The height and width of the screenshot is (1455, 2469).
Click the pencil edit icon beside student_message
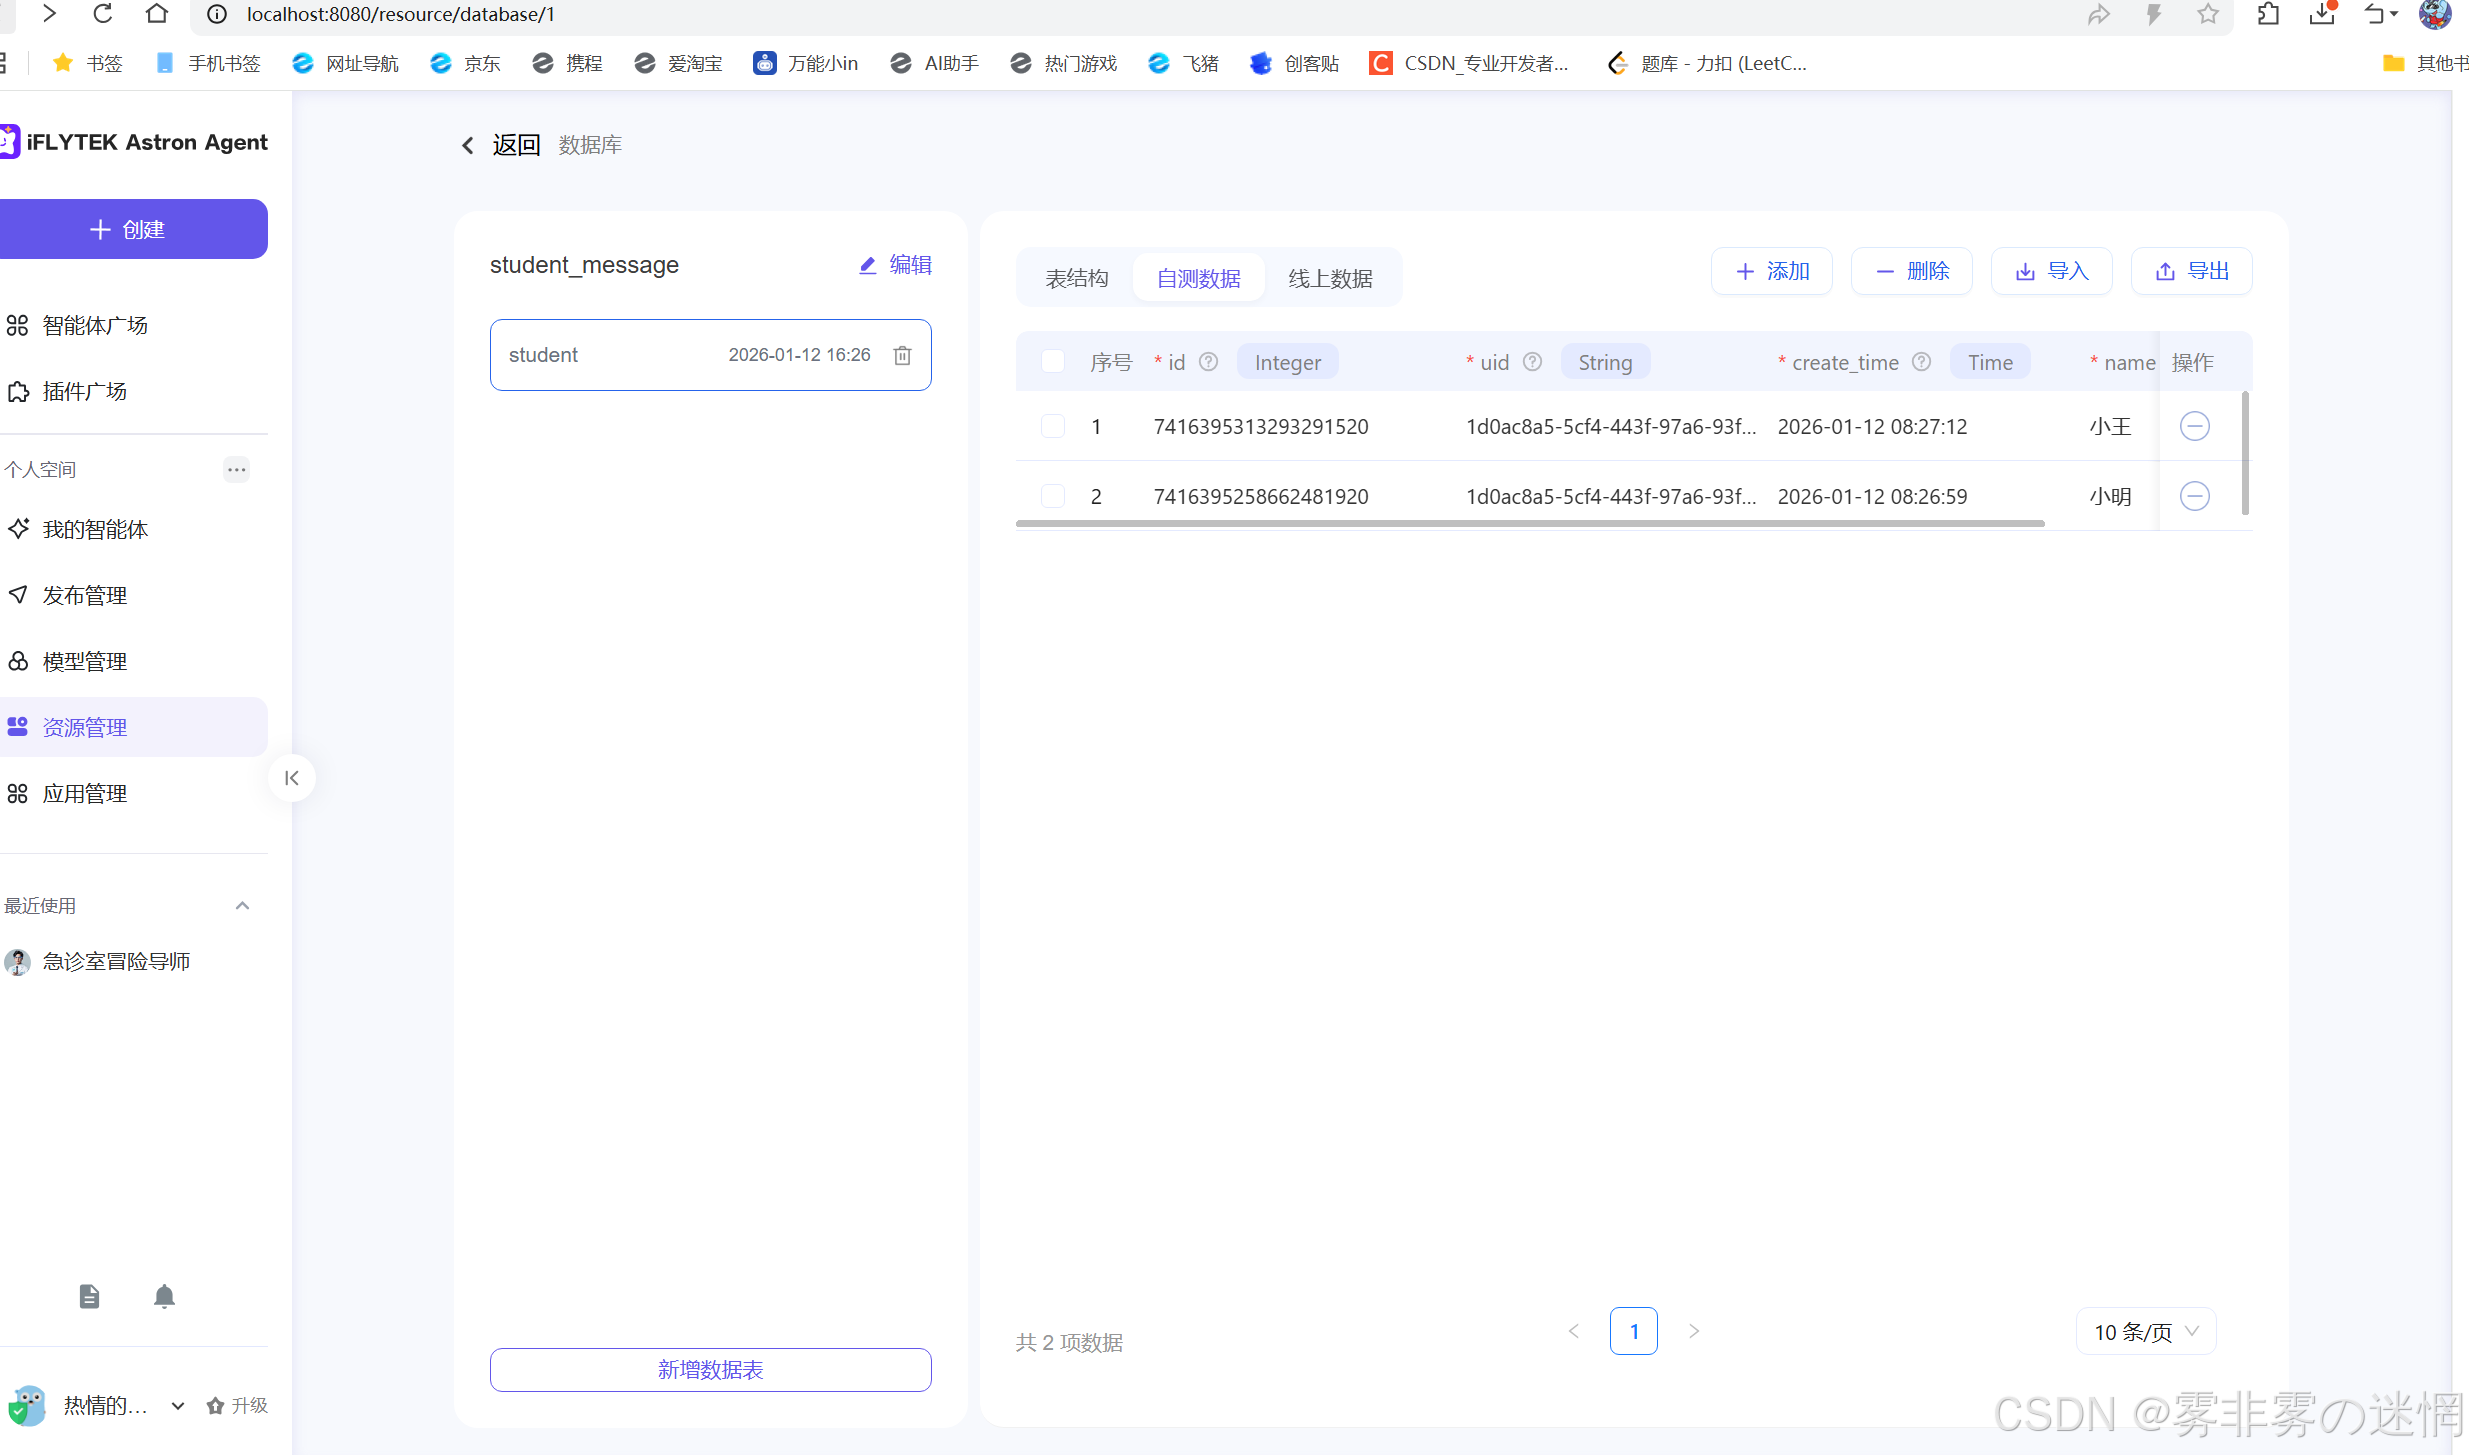(867, 265)
